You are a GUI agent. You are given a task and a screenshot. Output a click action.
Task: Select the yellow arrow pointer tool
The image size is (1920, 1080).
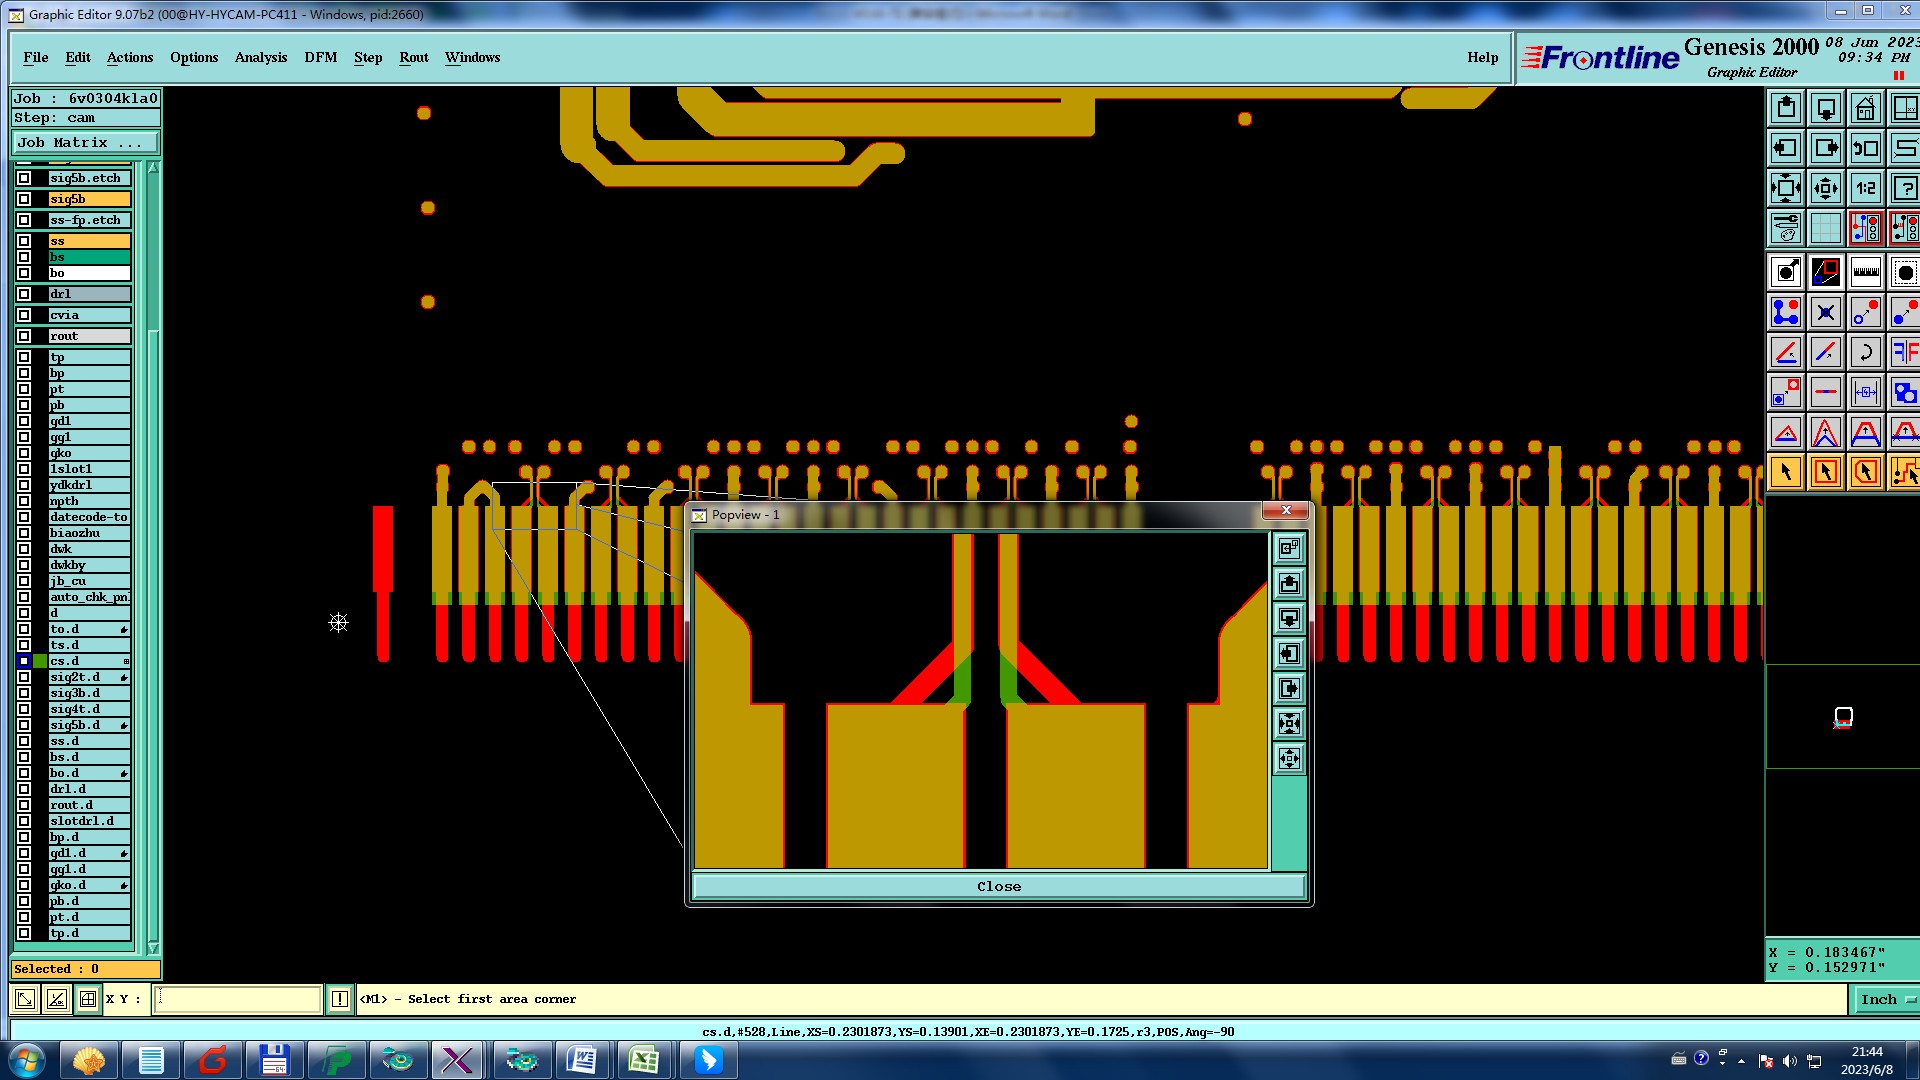point(1786,472)
